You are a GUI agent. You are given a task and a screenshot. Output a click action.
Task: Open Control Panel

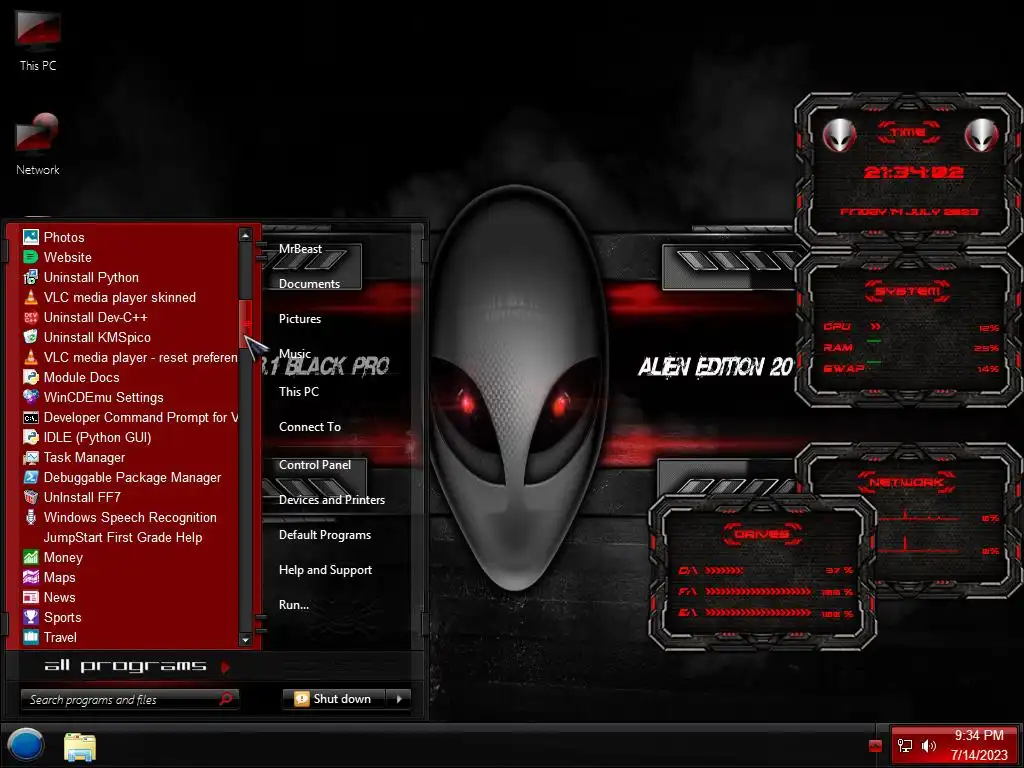[x=315, y=465]
